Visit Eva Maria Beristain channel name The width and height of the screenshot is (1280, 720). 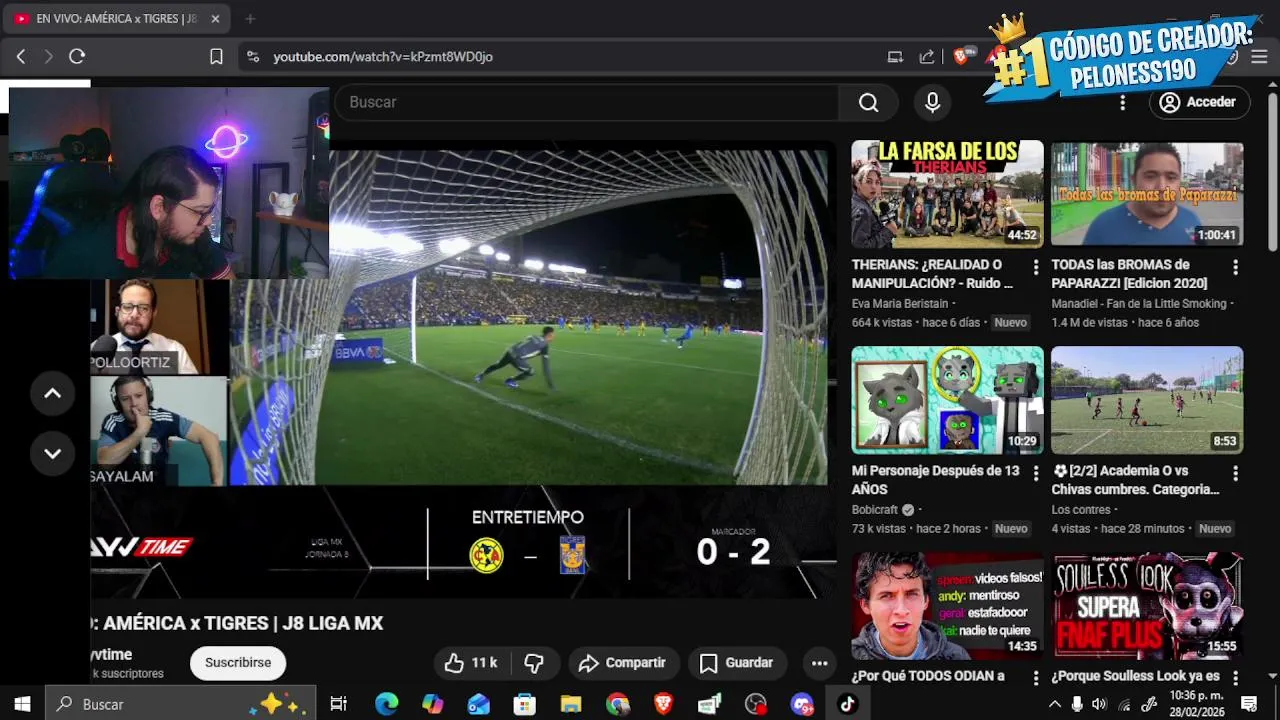point(901,303)
